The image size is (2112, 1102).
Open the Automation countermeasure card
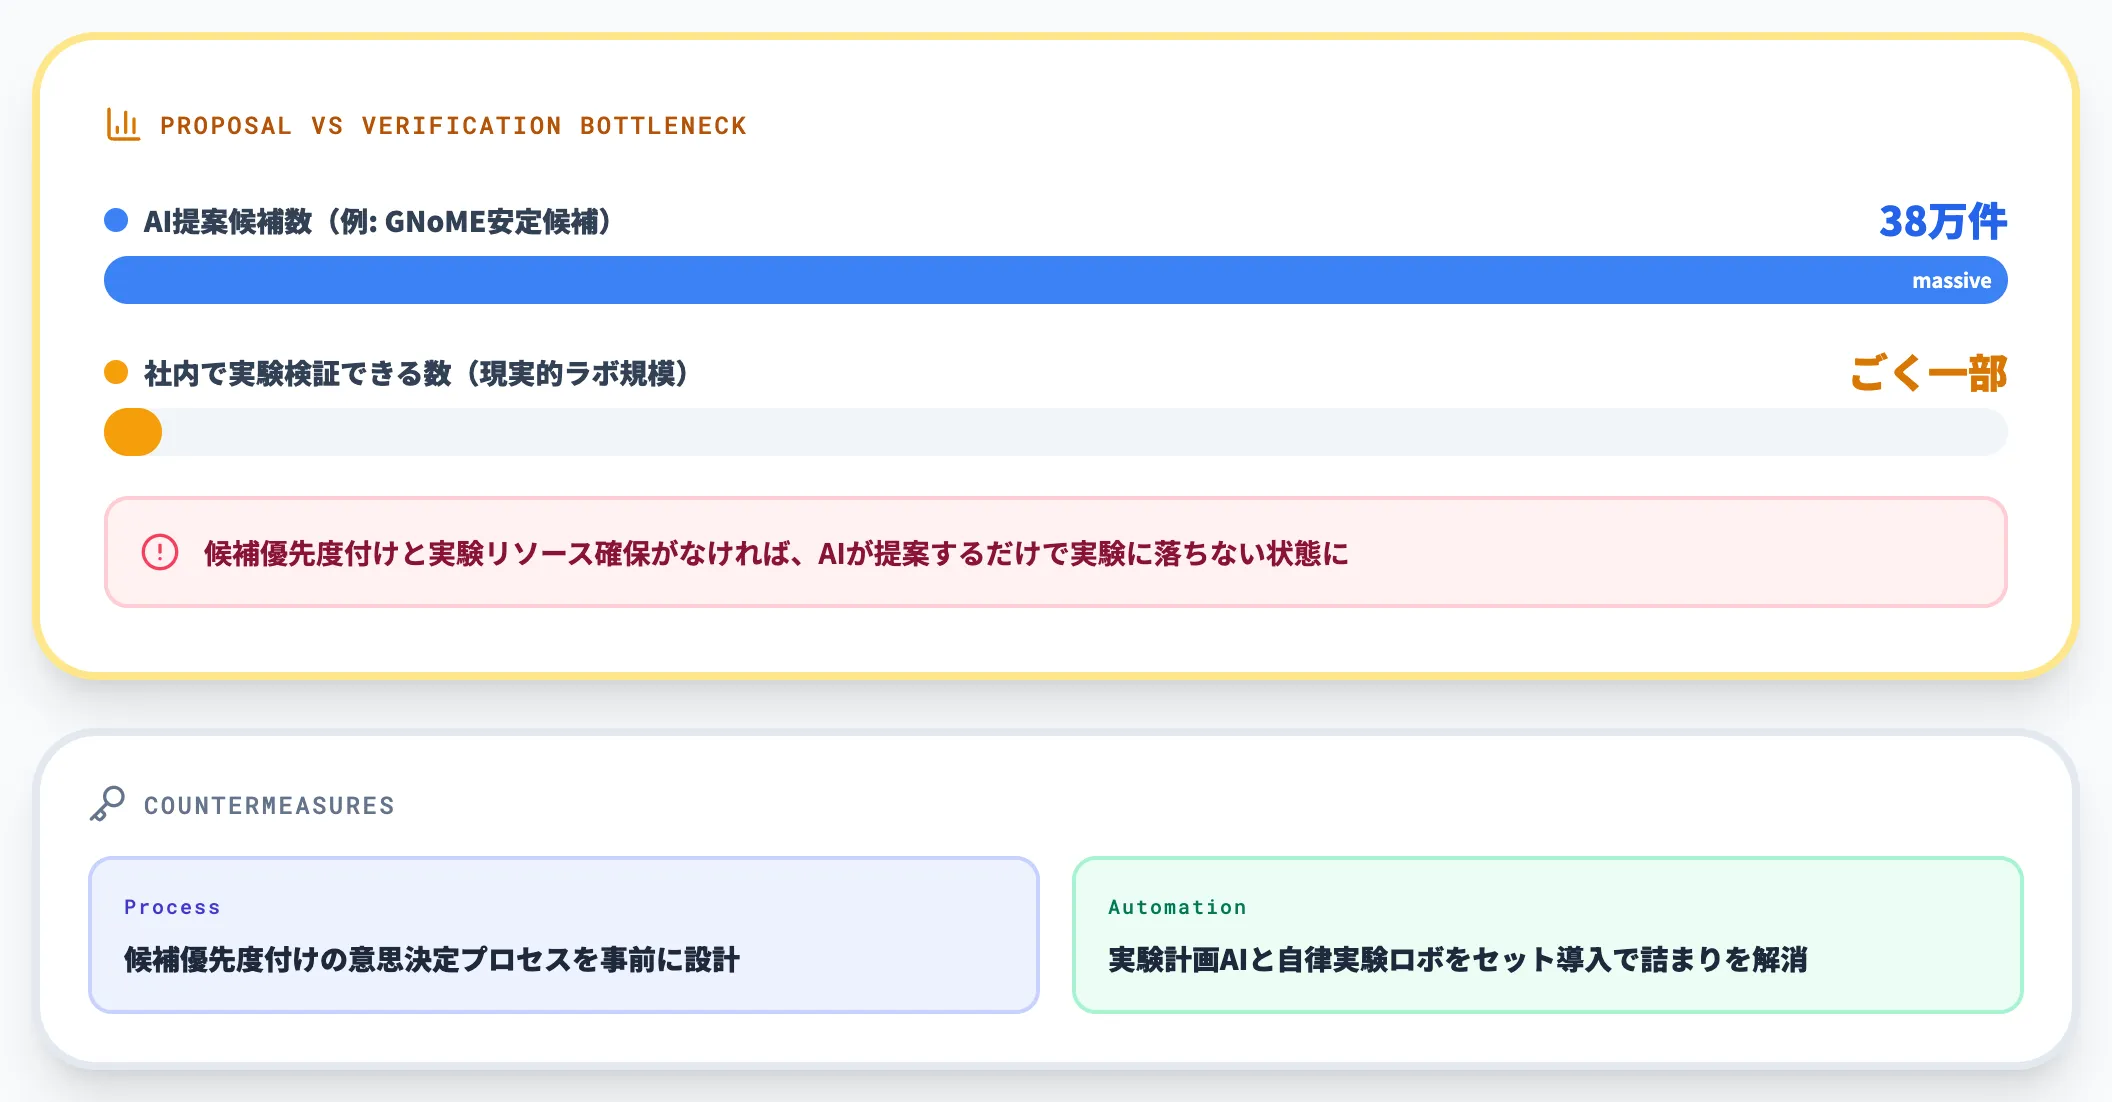[x=1547, y=935]
